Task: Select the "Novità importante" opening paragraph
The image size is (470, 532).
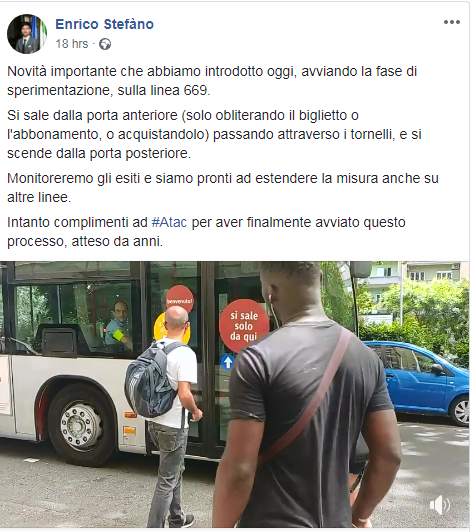Action: coord(212,81)
